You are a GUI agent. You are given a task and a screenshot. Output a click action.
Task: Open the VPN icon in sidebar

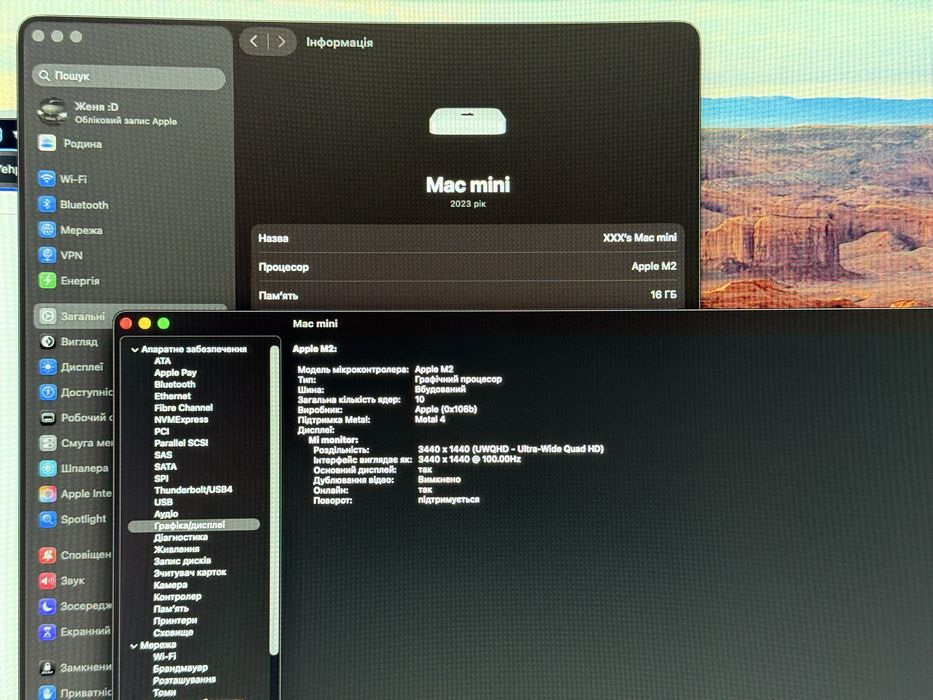point(47,255)
